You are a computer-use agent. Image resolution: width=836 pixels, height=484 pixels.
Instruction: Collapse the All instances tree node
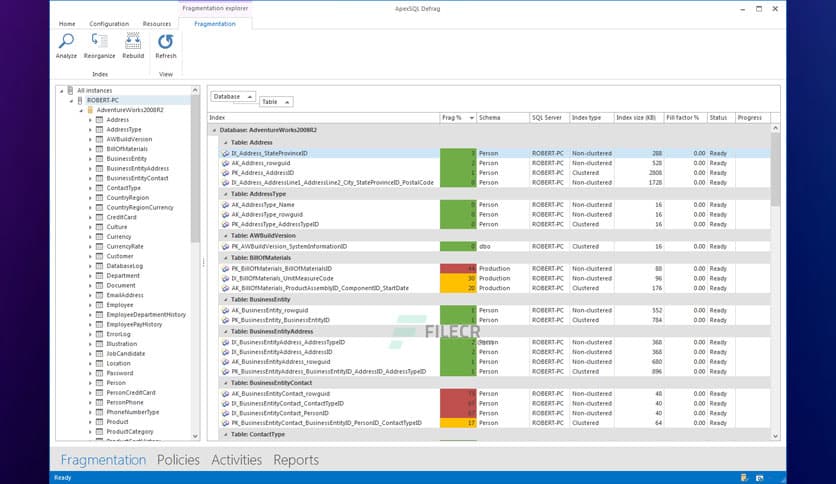coord(61,91)
